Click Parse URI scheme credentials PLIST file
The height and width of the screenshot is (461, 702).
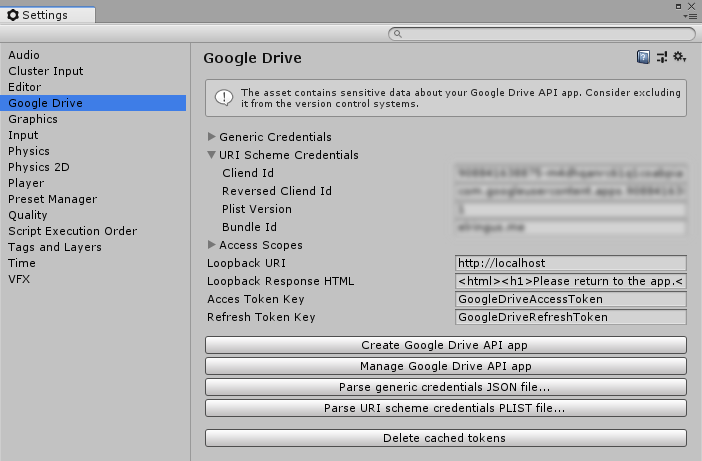[445, 408]
